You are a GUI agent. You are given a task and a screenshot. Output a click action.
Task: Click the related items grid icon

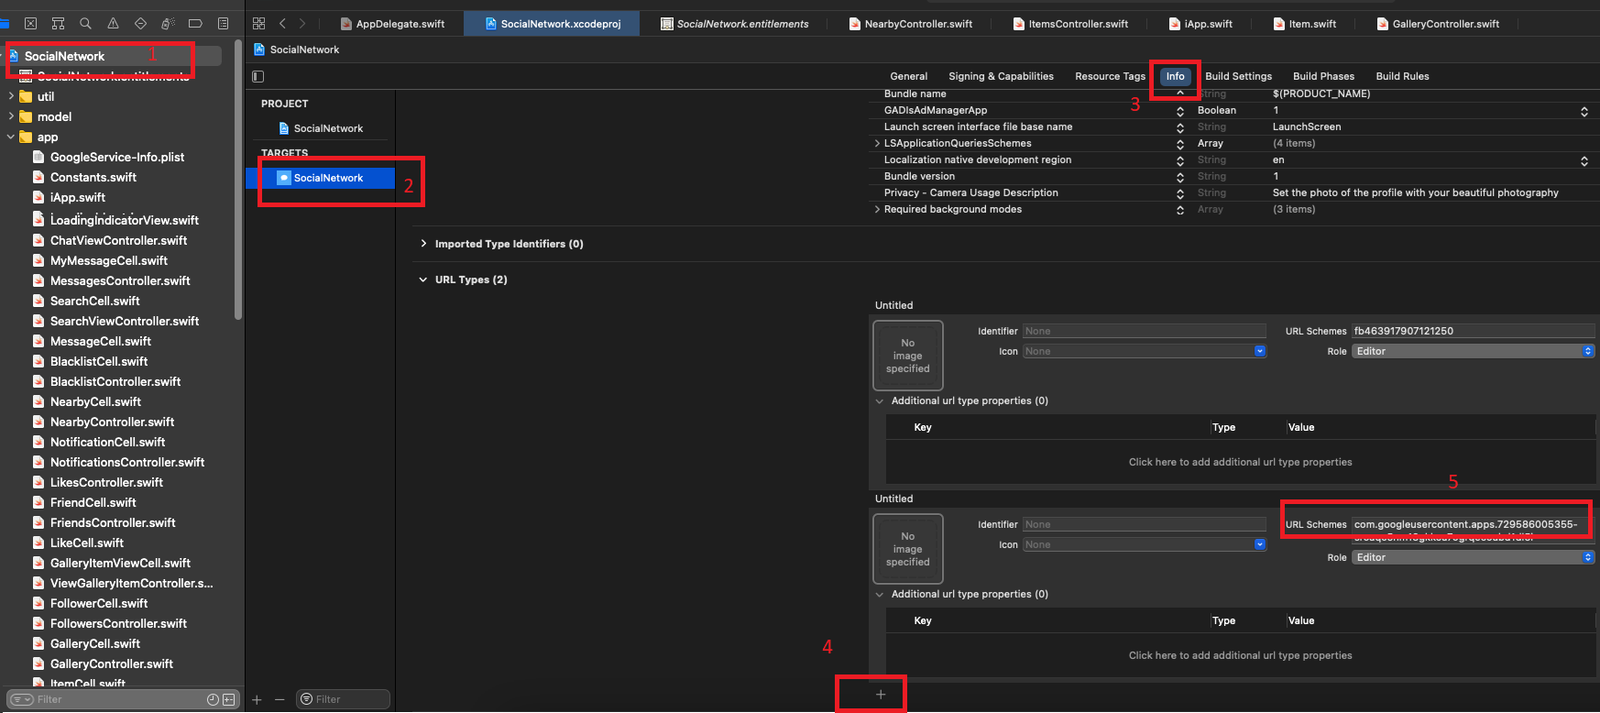259,23
